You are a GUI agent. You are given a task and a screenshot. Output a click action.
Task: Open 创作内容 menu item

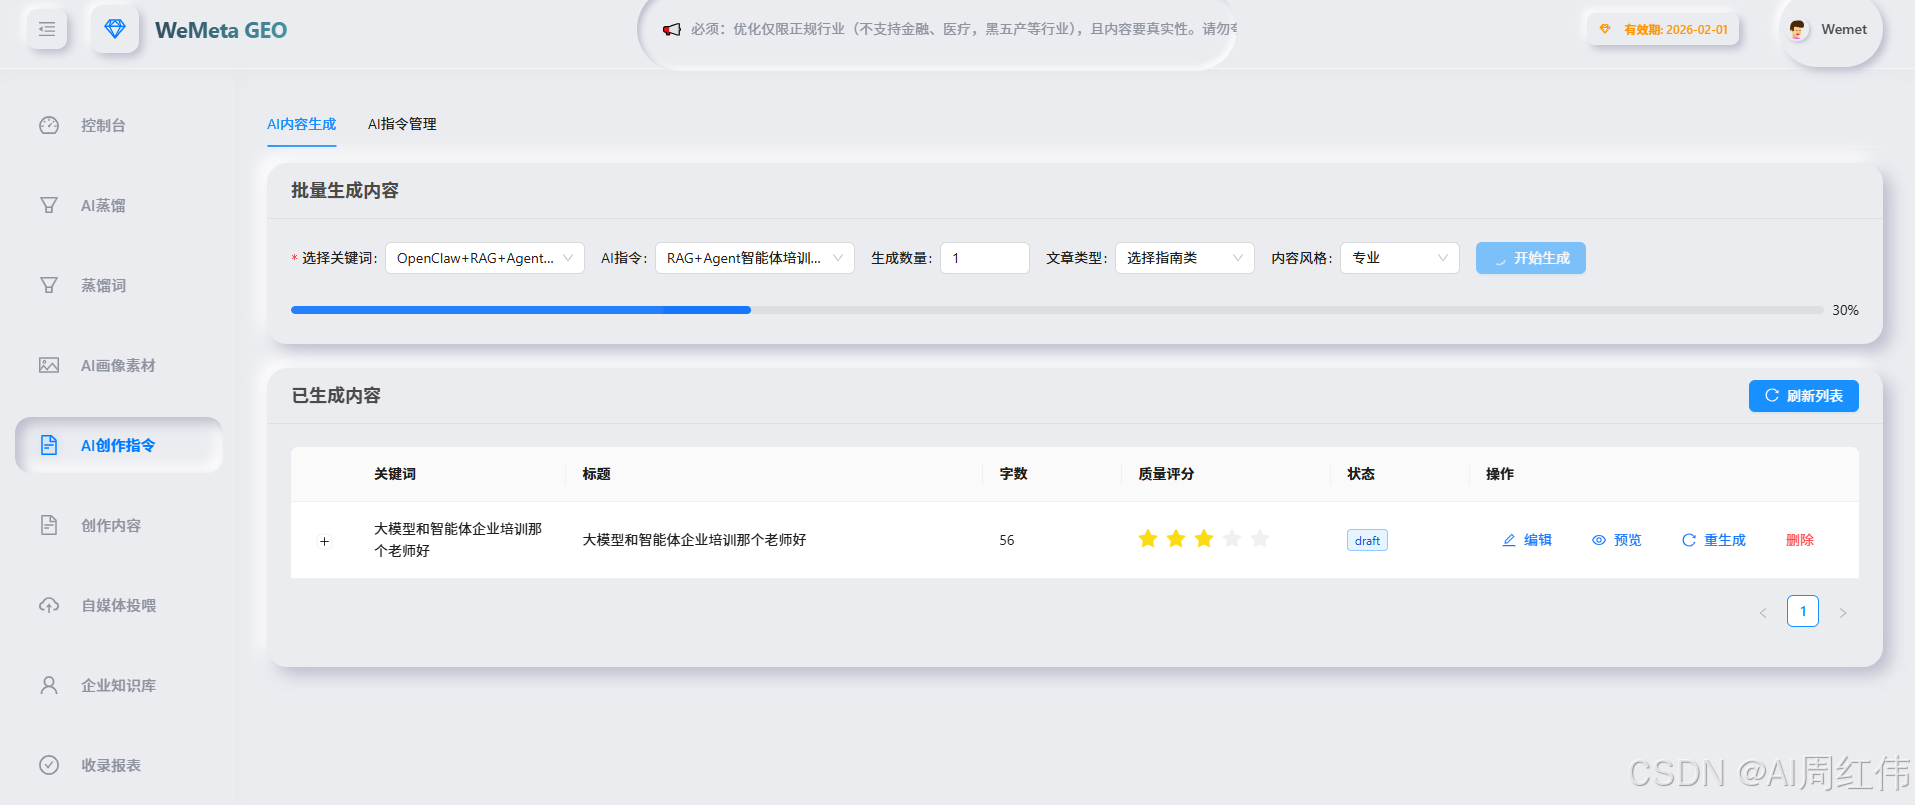pyautogui.click(x=119, y=525)
